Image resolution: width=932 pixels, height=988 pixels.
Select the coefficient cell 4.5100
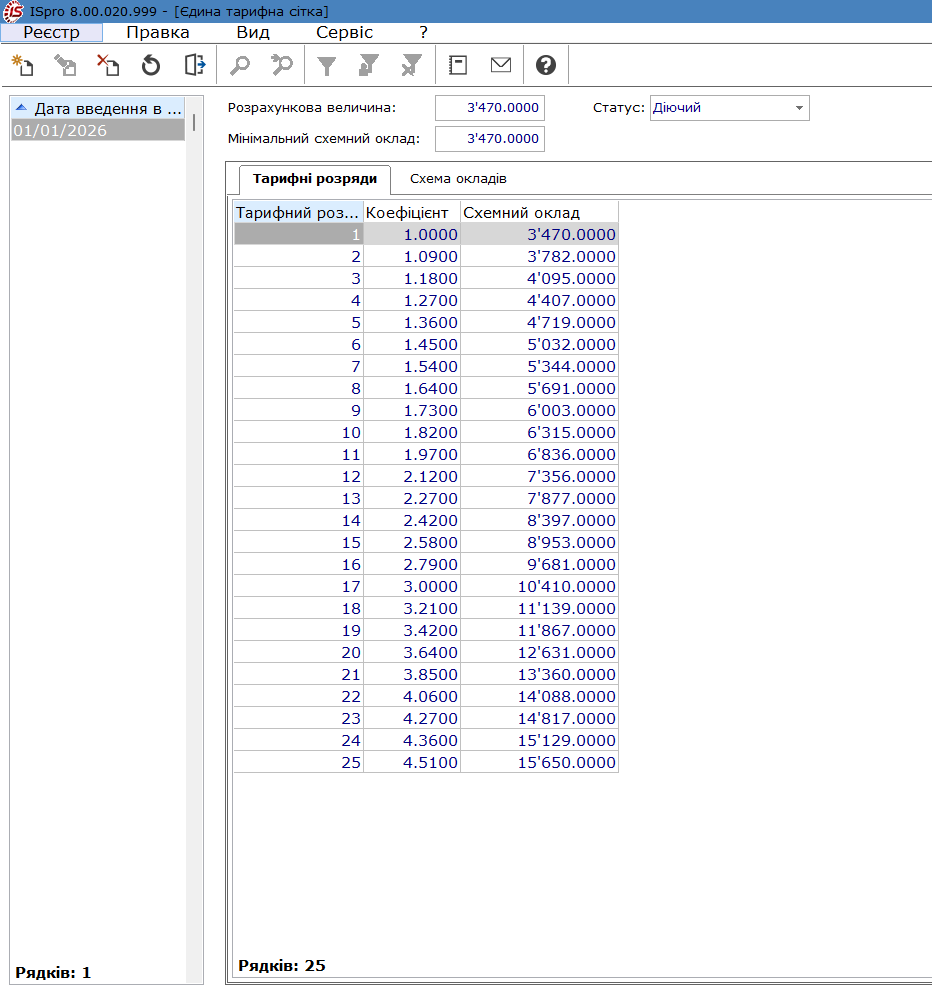pos(412,762)
